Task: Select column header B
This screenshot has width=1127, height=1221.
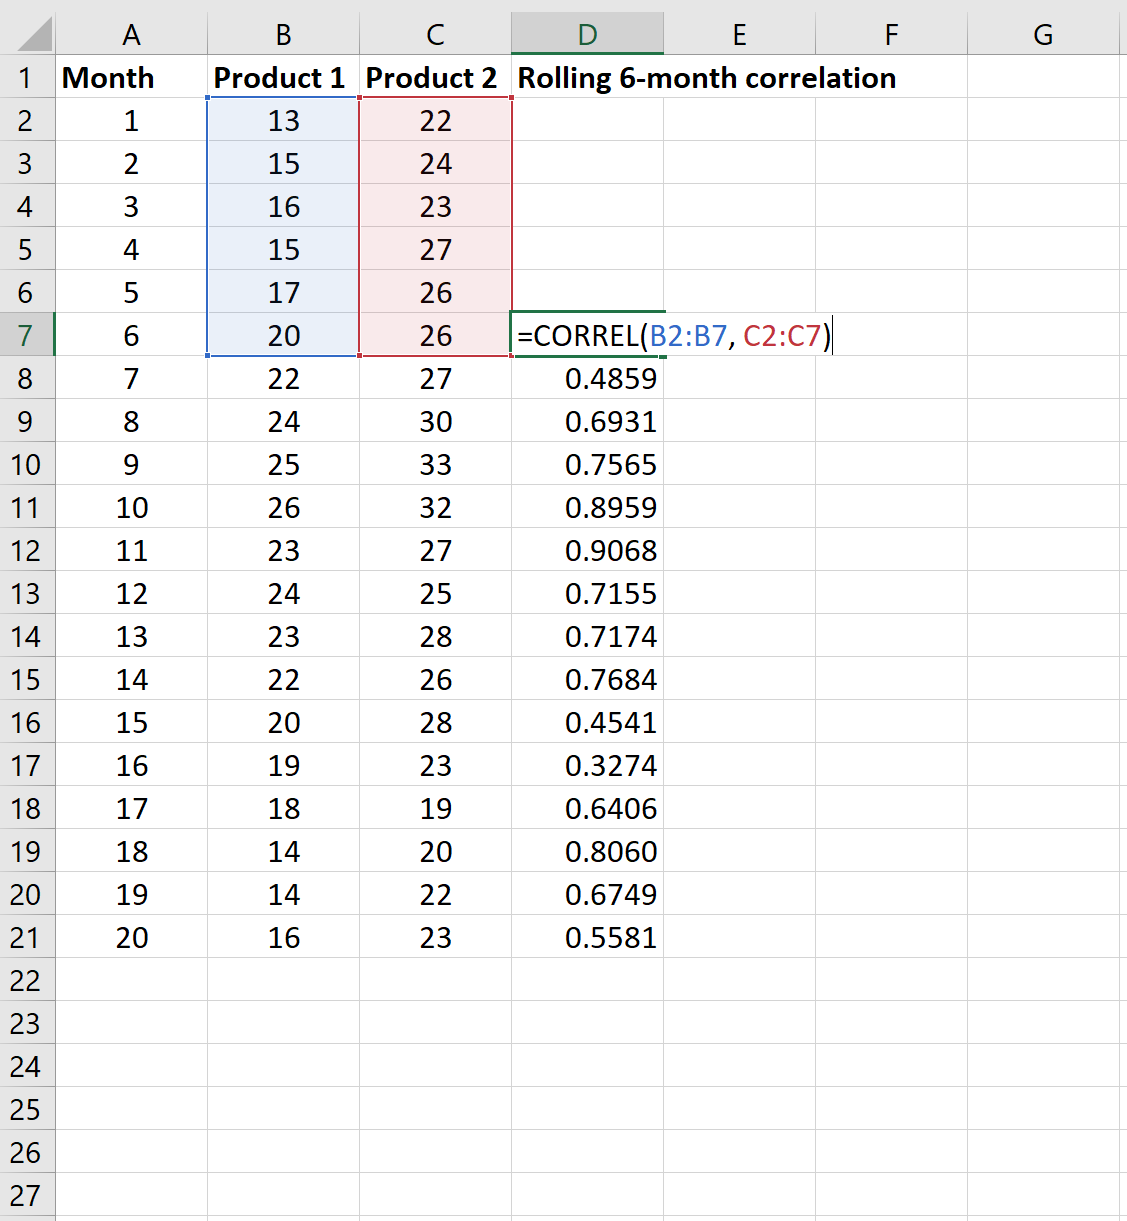Action: (283, 33)
